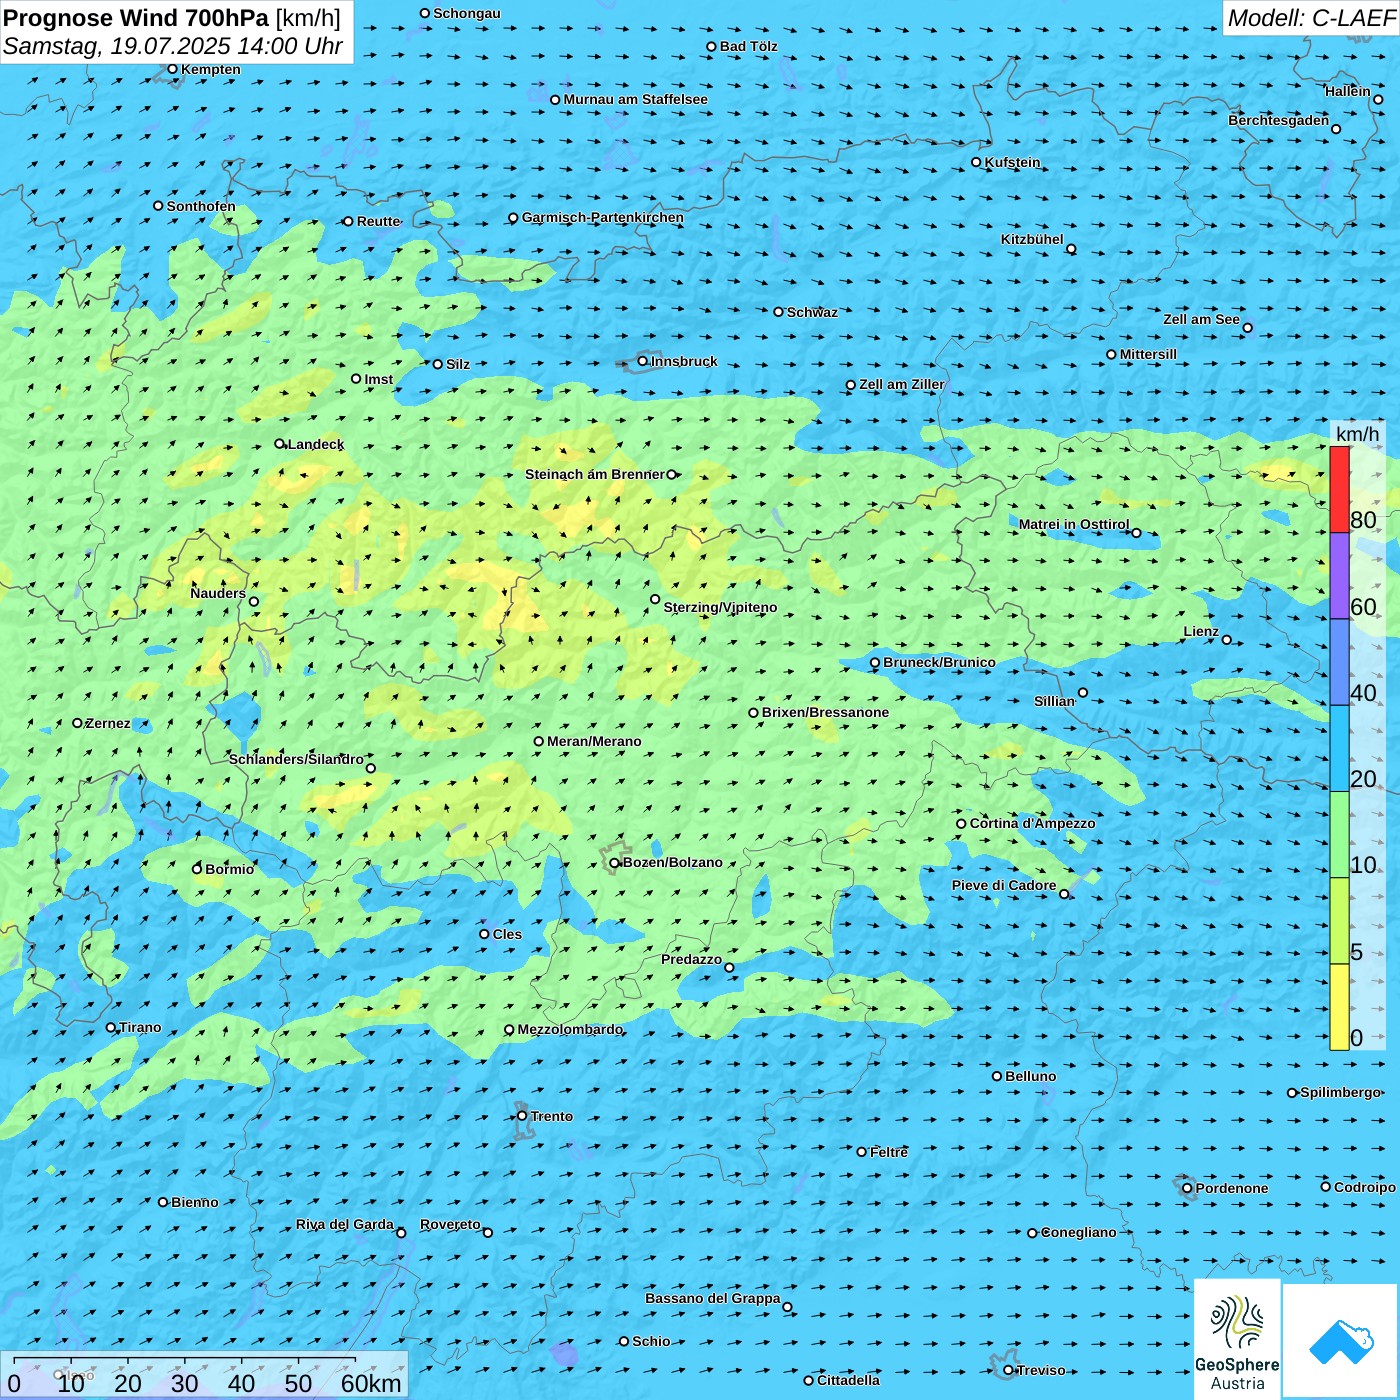Image resolution: width=1400 pixels, height=1400 pixels.
Task: Click the Zell am See label
Action: [1201, 319]
